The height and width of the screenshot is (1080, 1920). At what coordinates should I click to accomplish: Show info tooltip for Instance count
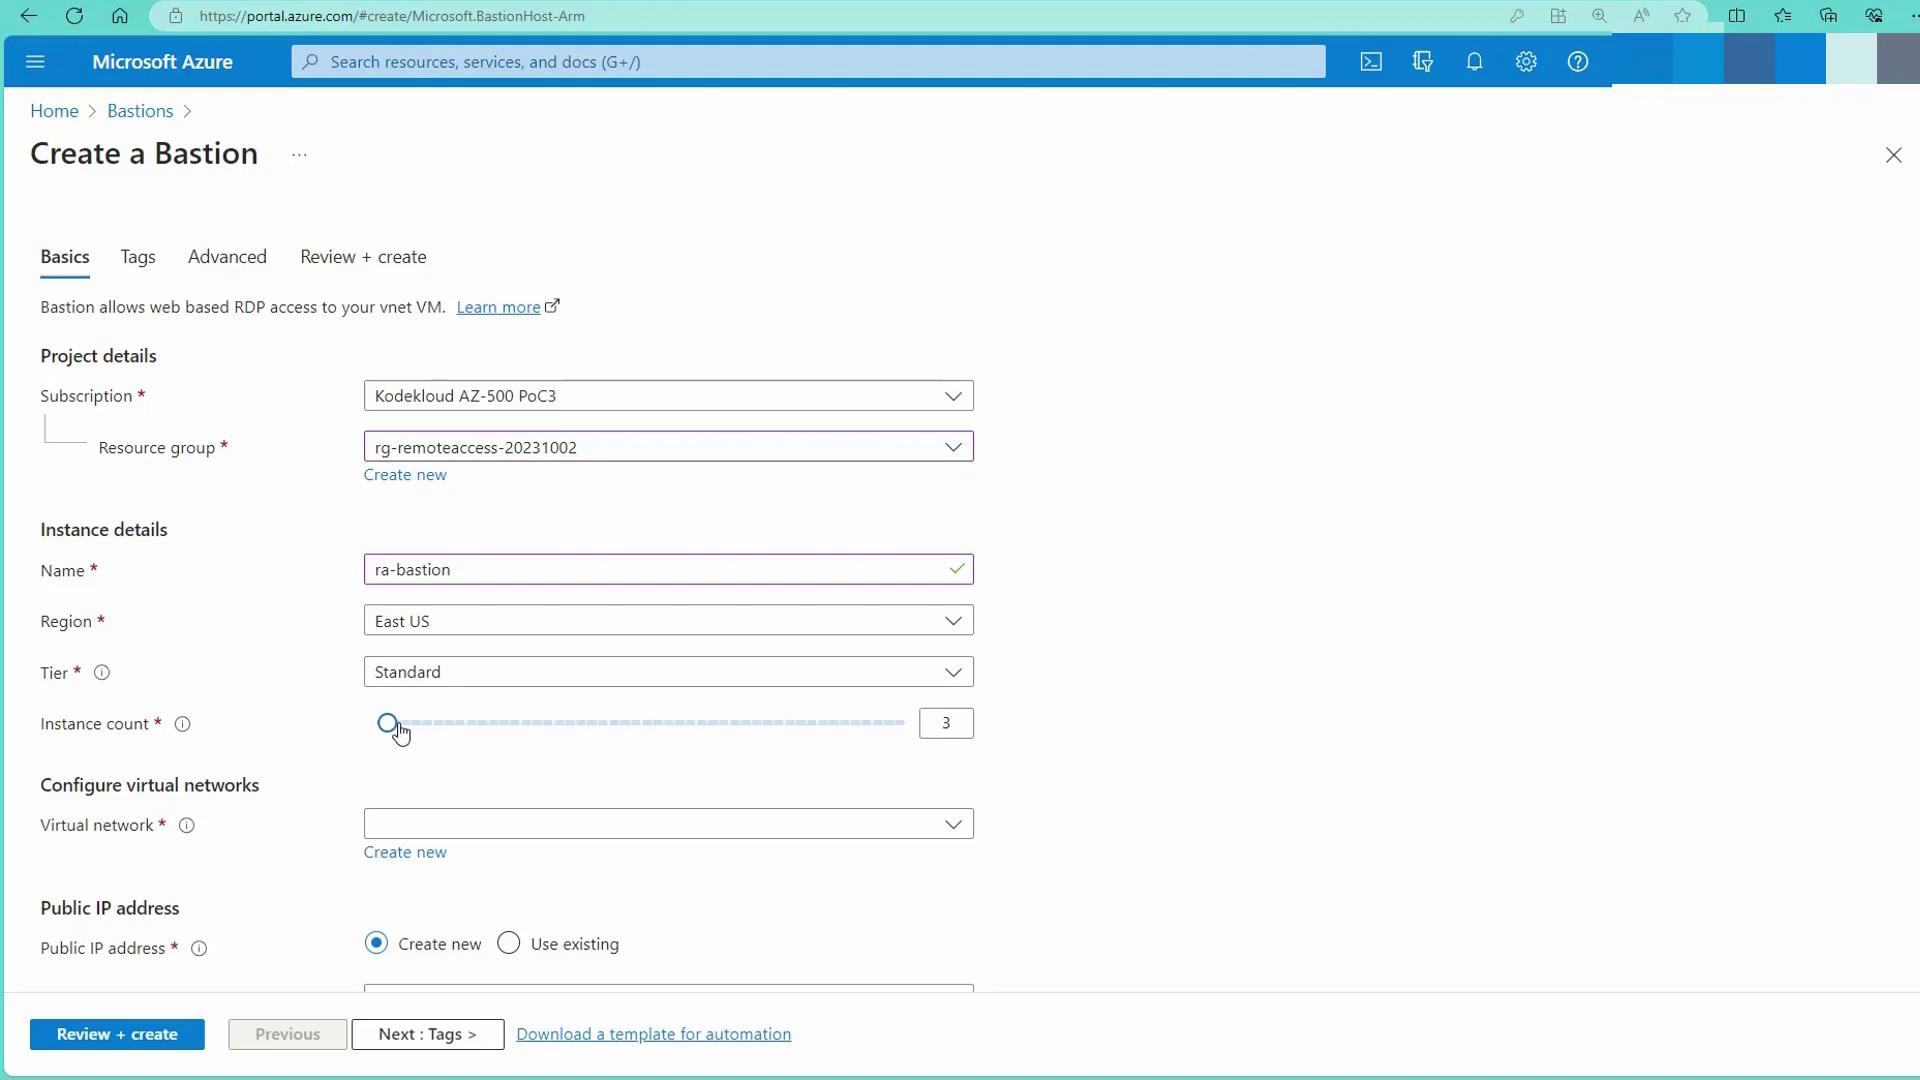tap(183, 724)
